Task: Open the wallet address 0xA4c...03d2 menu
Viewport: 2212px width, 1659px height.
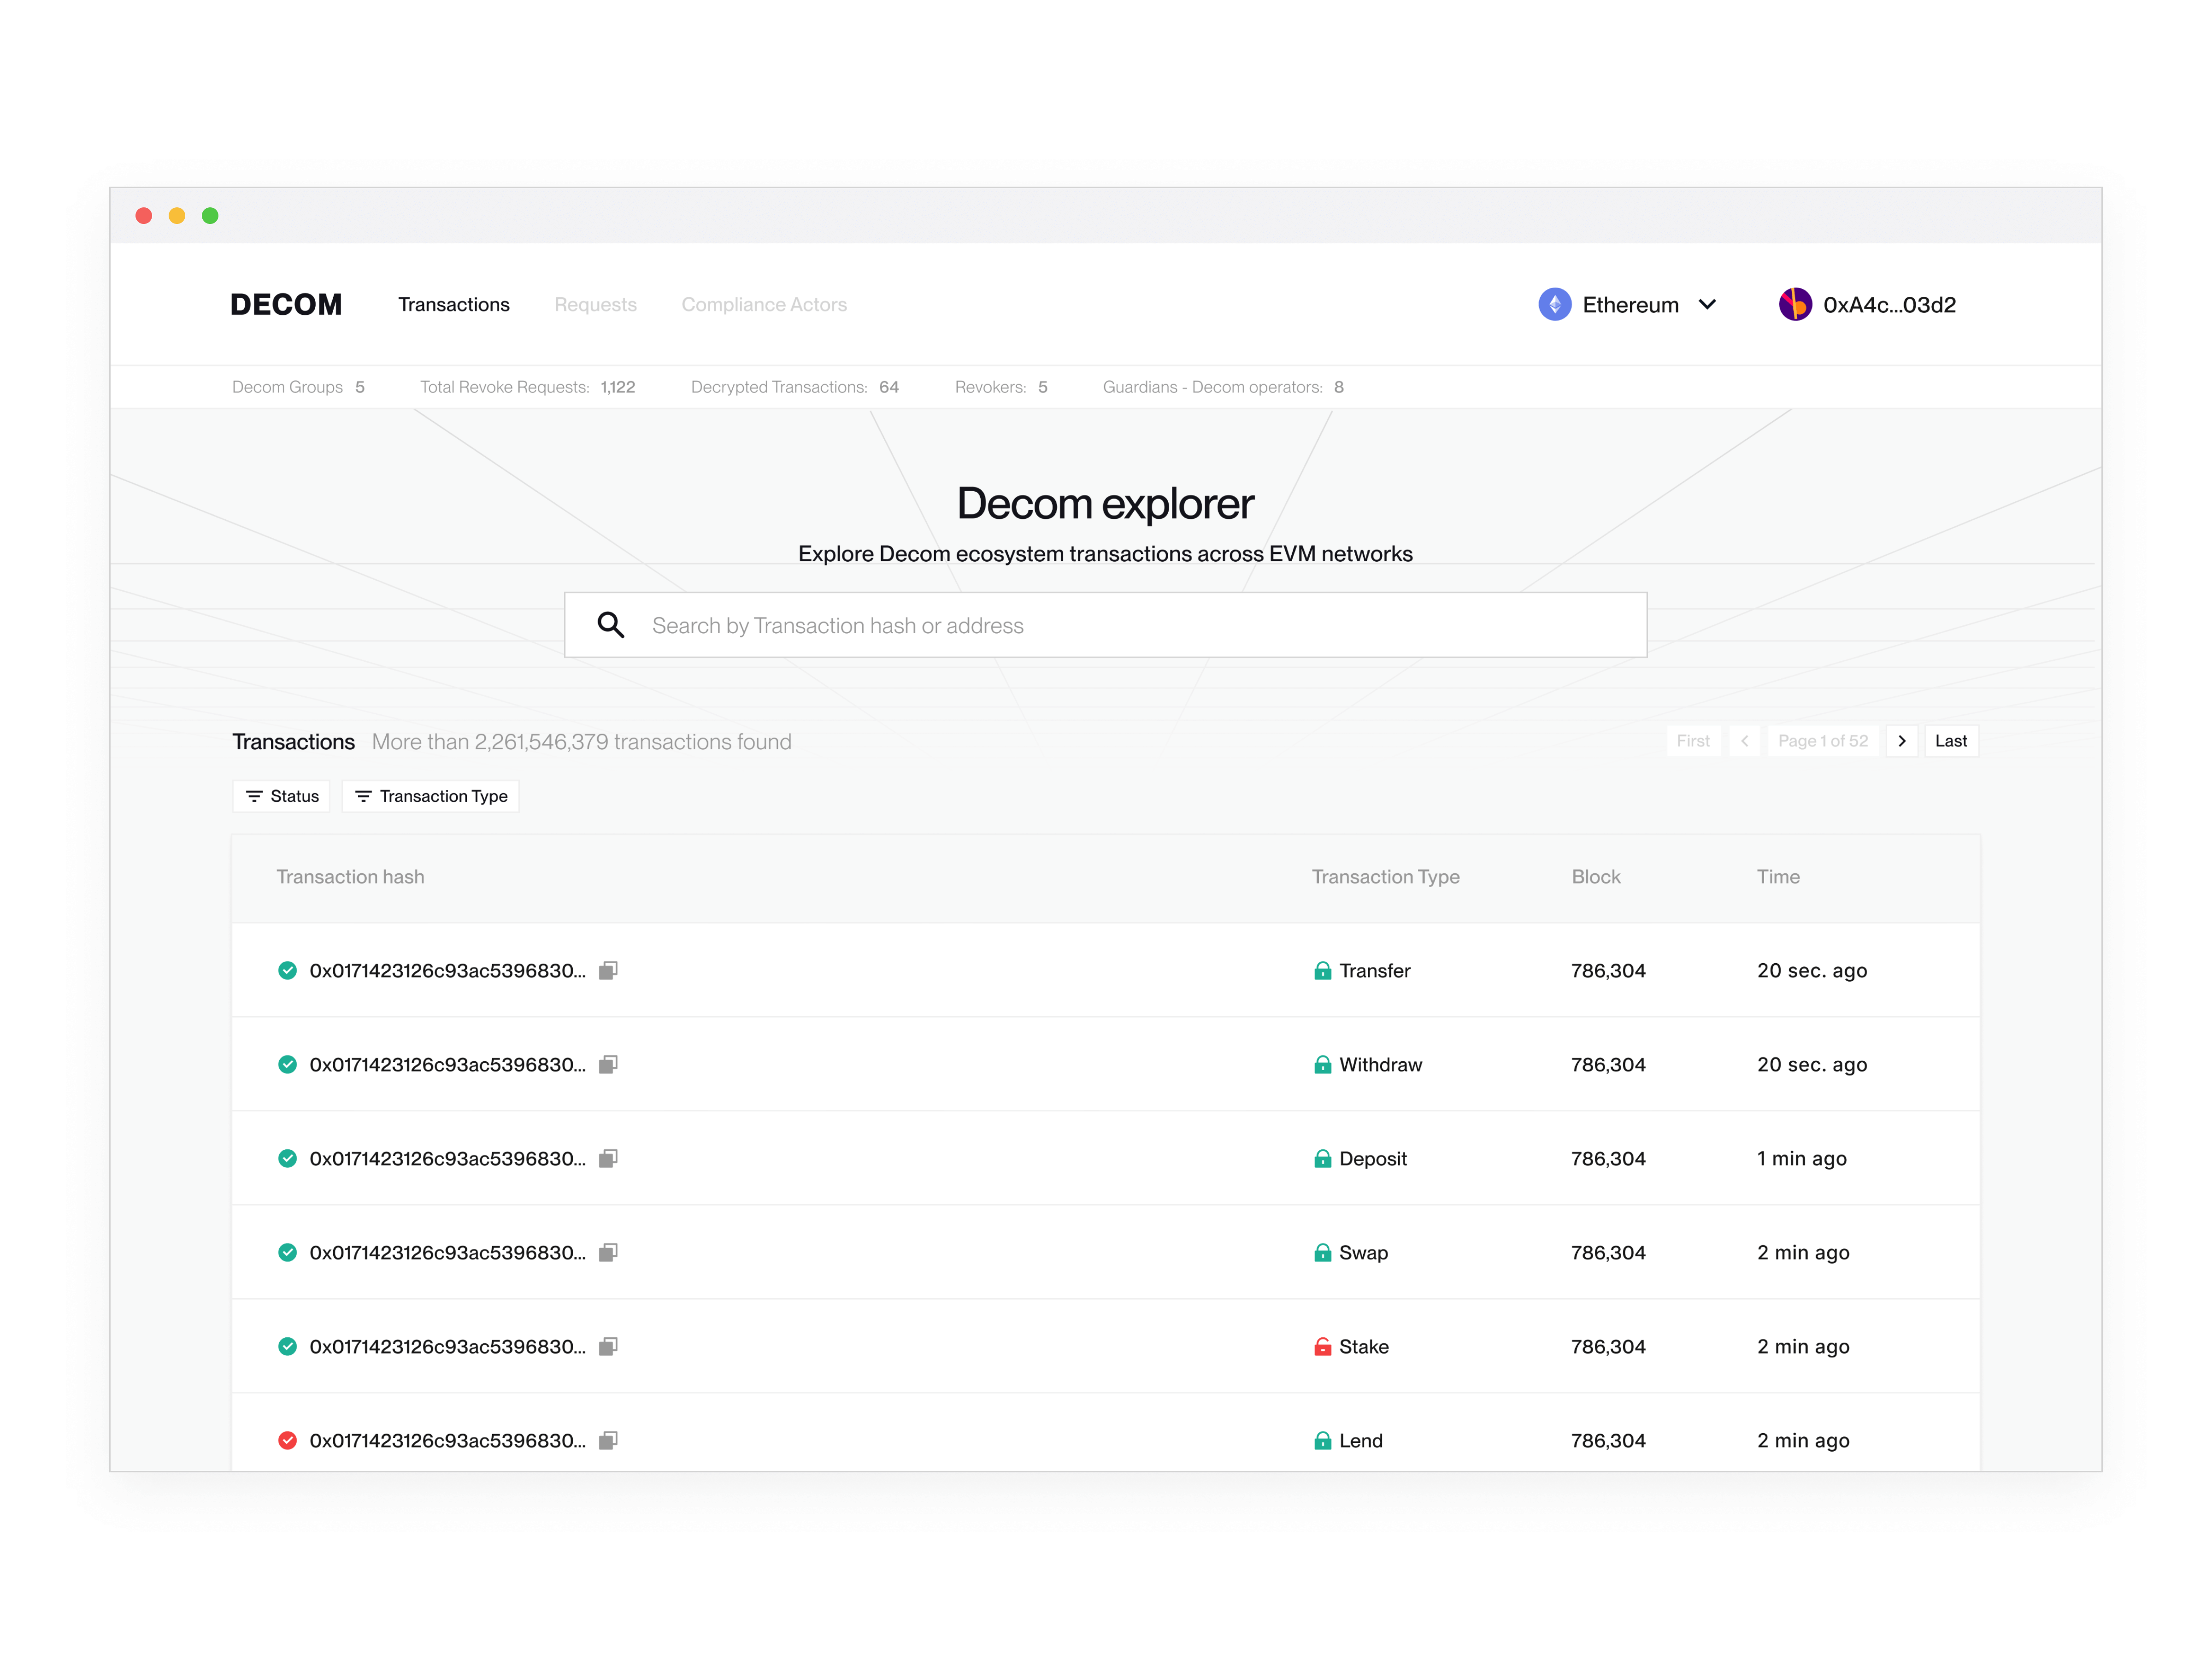Action: point(1888,304)
